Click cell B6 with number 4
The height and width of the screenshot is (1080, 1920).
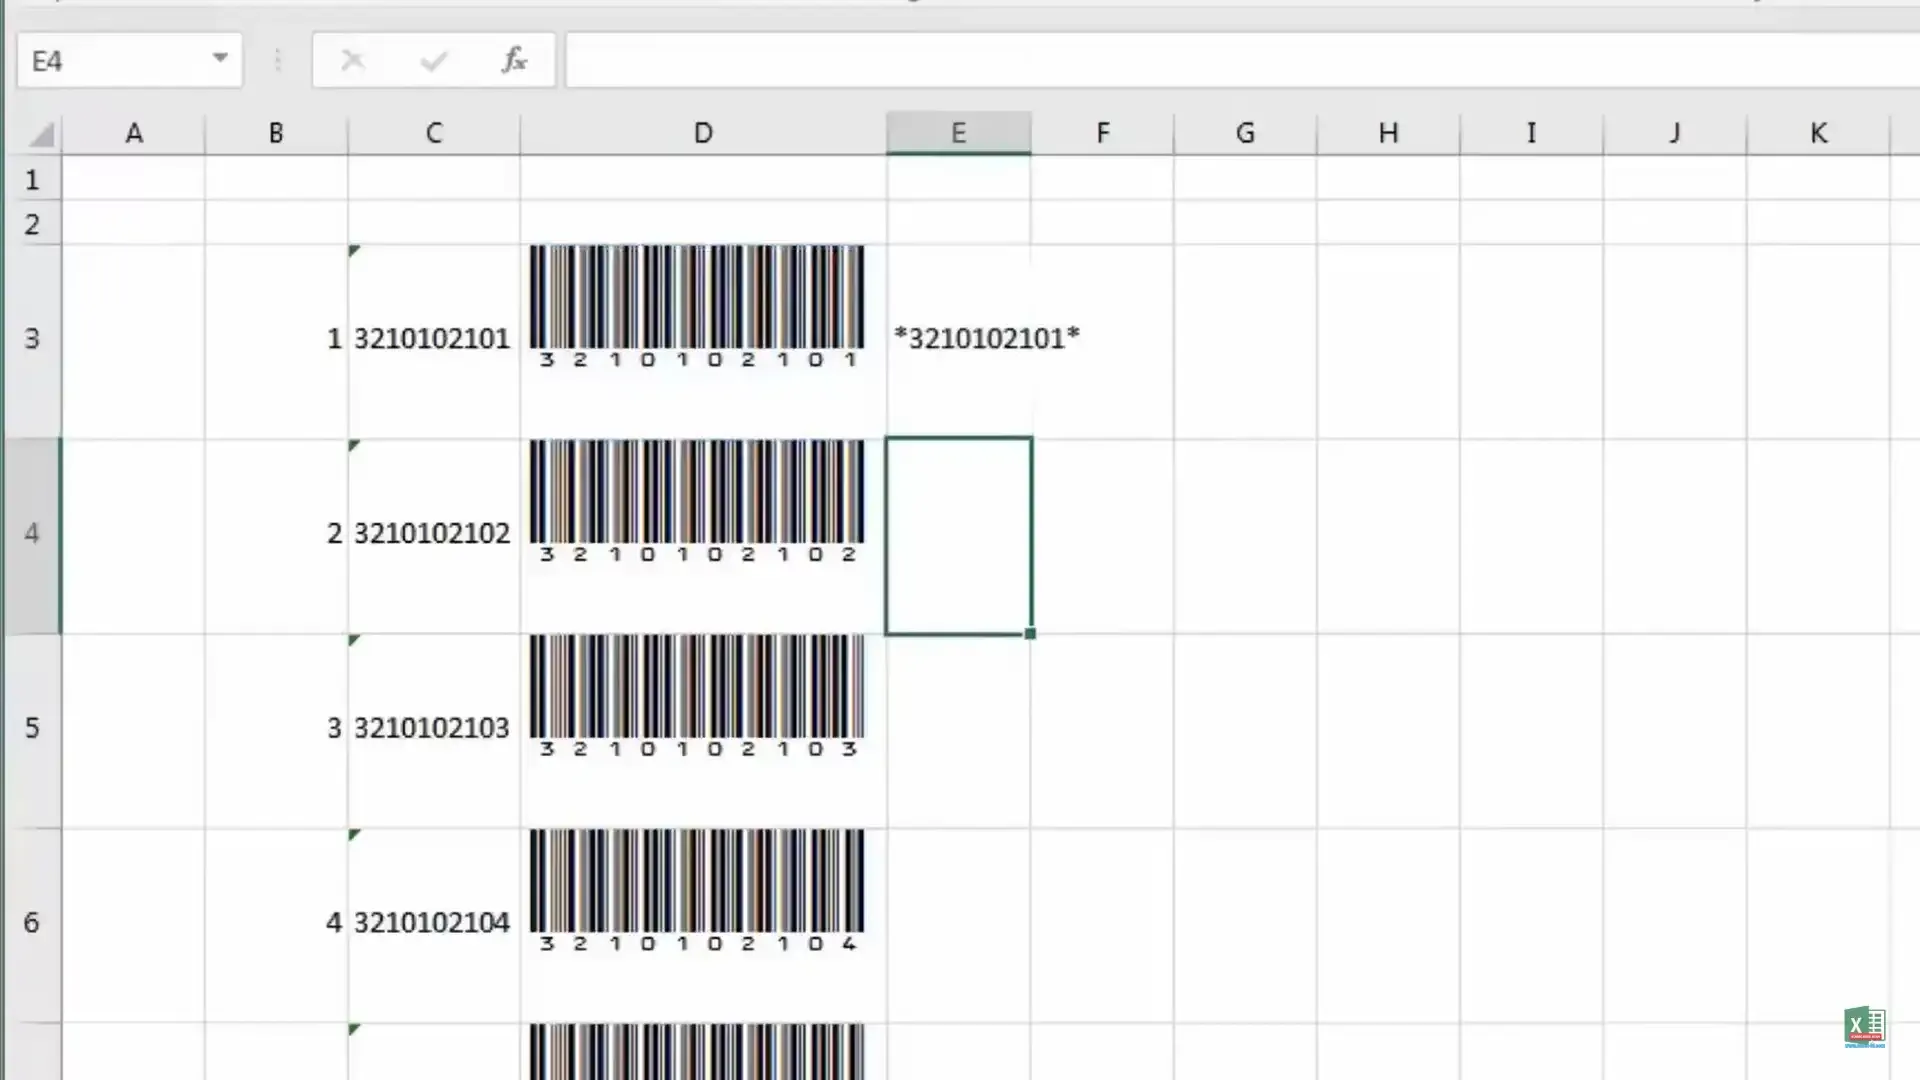point(276,924)
